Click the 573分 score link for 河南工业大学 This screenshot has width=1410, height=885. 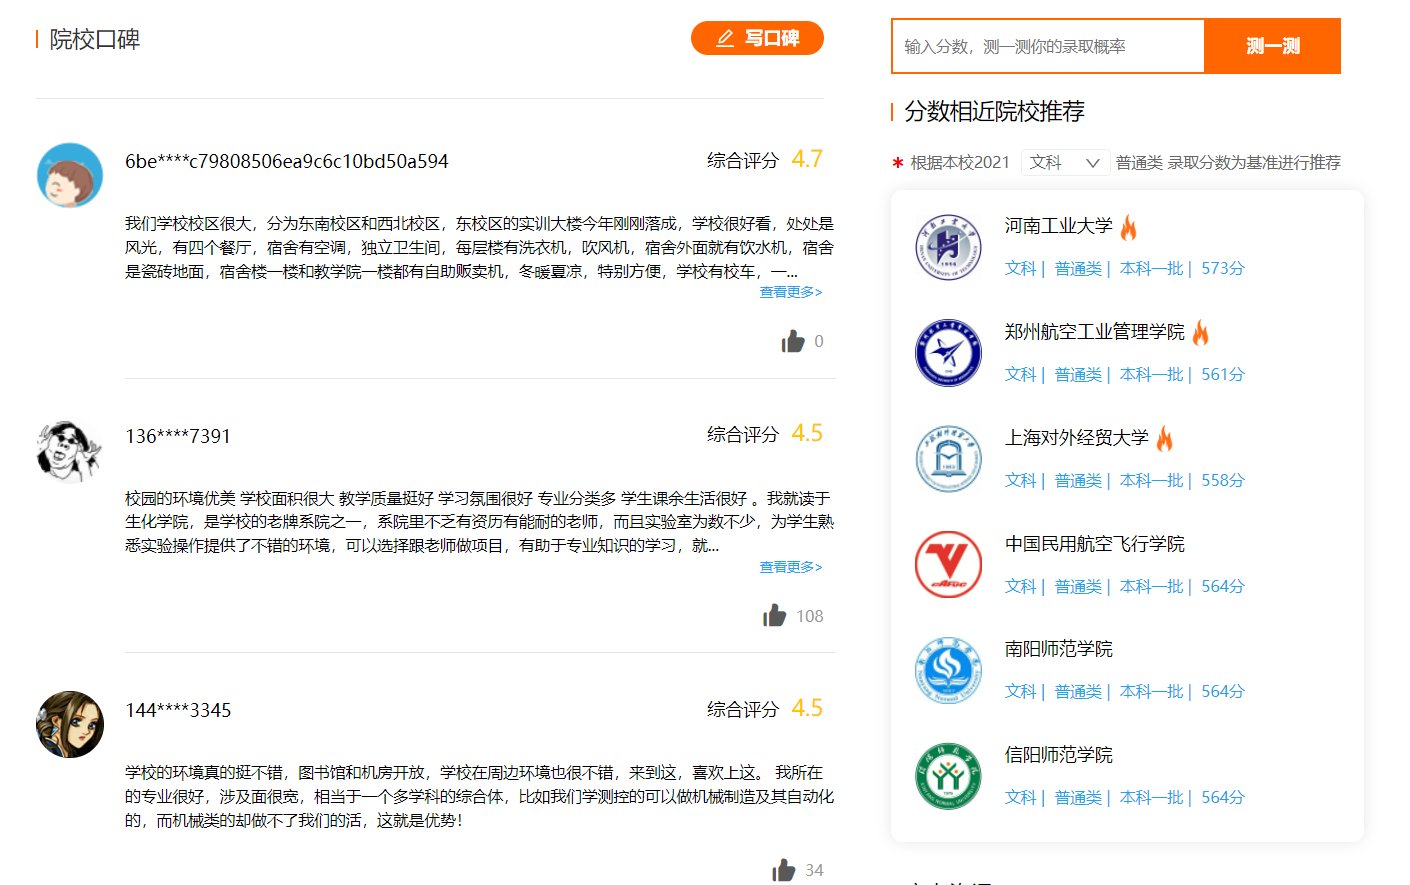(x=1222, y=268)
